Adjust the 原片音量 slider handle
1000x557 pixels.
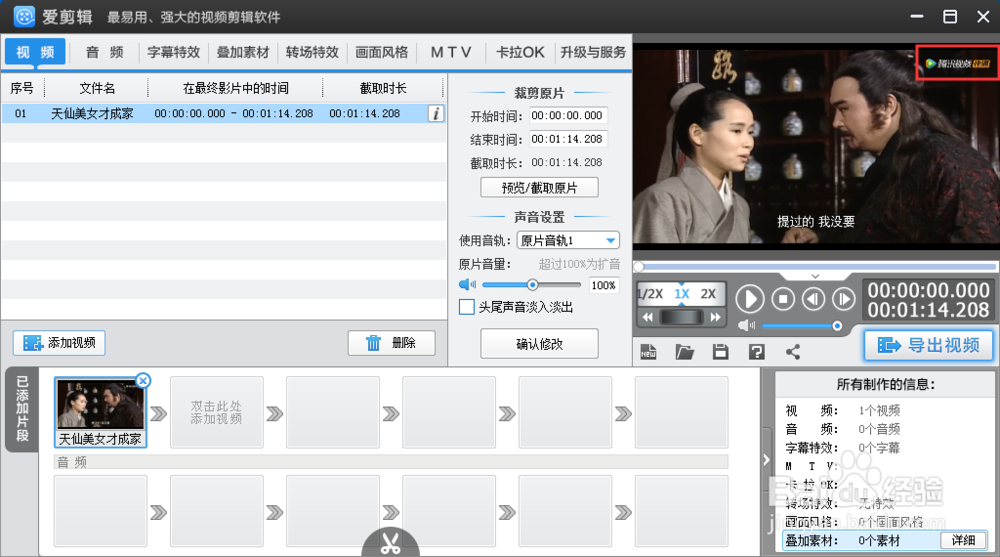pyautogui.click(x=532, y=285)
